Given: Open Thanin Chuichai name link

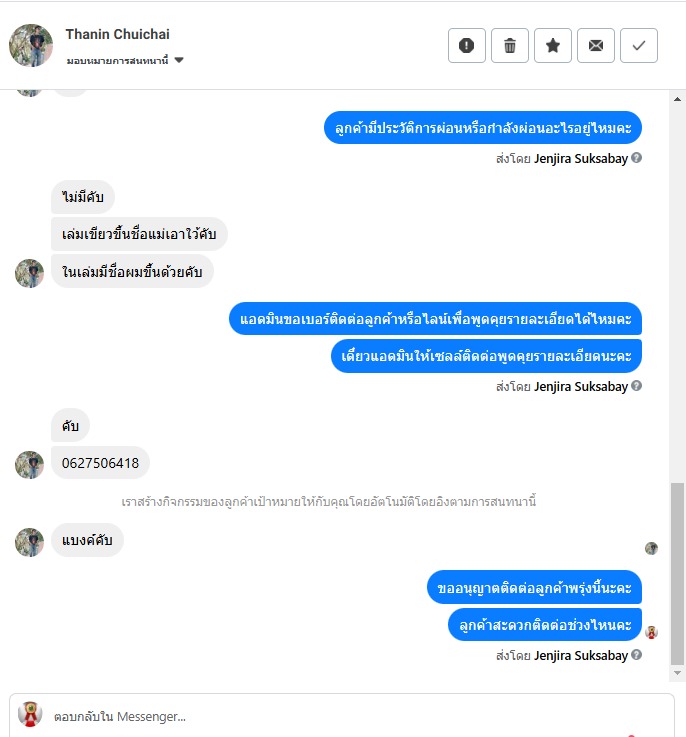Looking at the screenshot, I should click(x=118, y=34).
